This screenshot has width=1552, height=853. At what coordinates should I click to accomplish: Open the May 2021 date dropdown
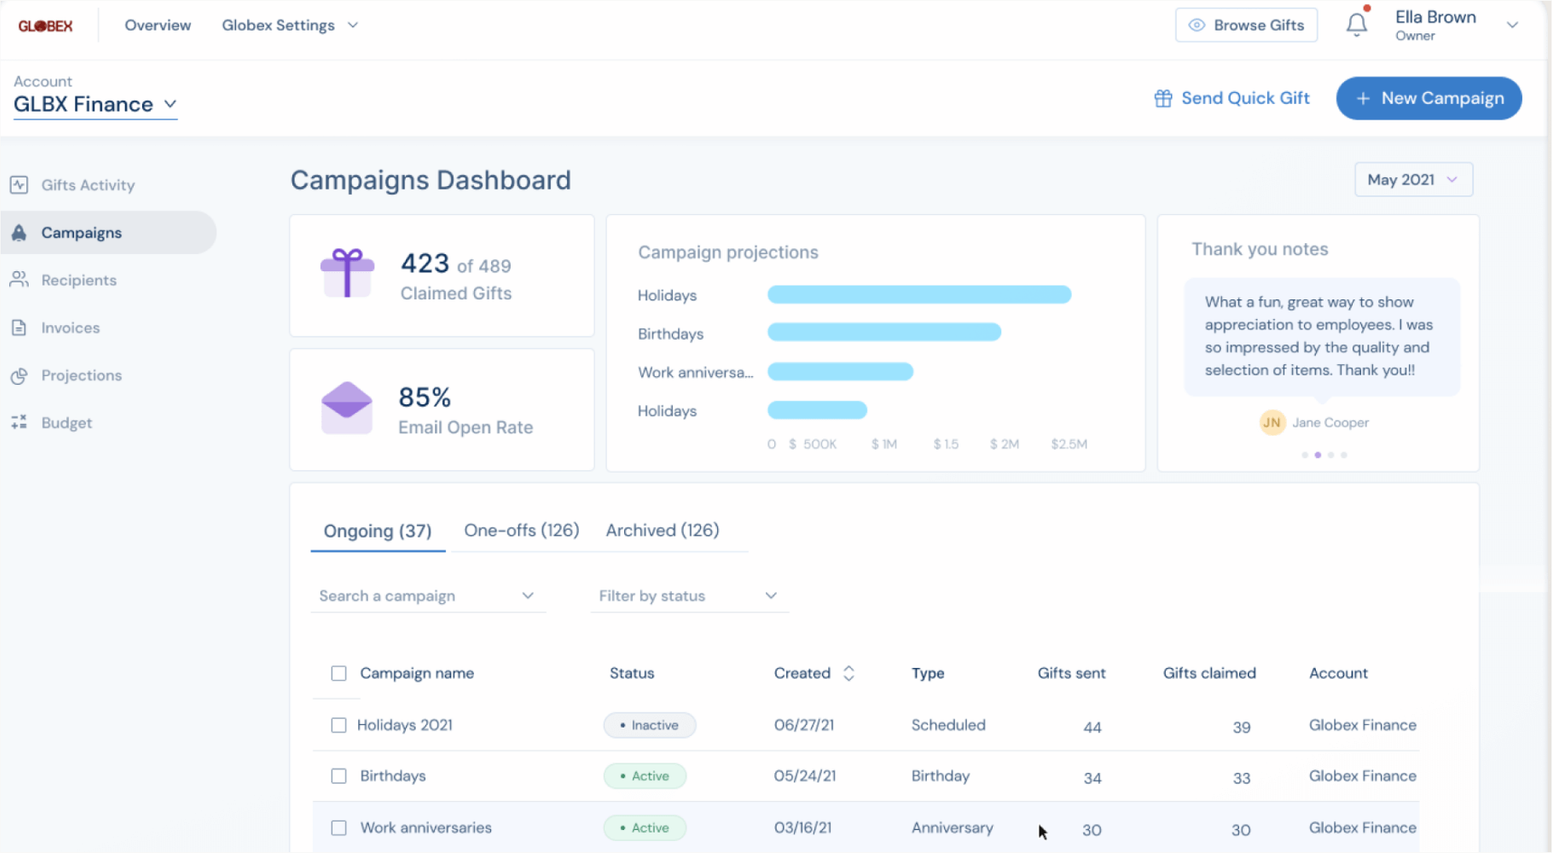pos(1413,180)
